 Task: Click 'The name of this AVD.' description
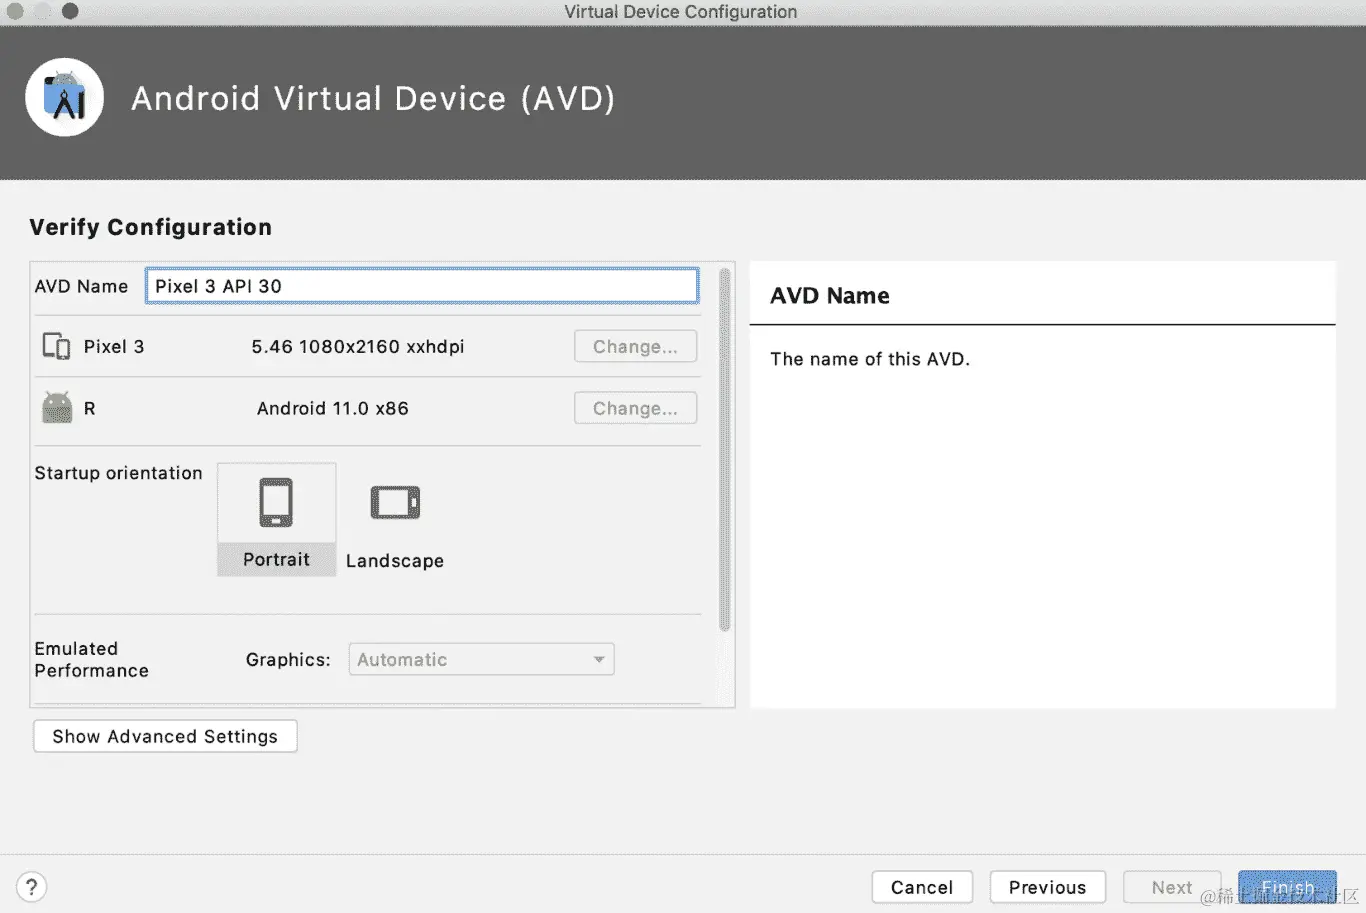pyautogui.click(x=870, y=359)
